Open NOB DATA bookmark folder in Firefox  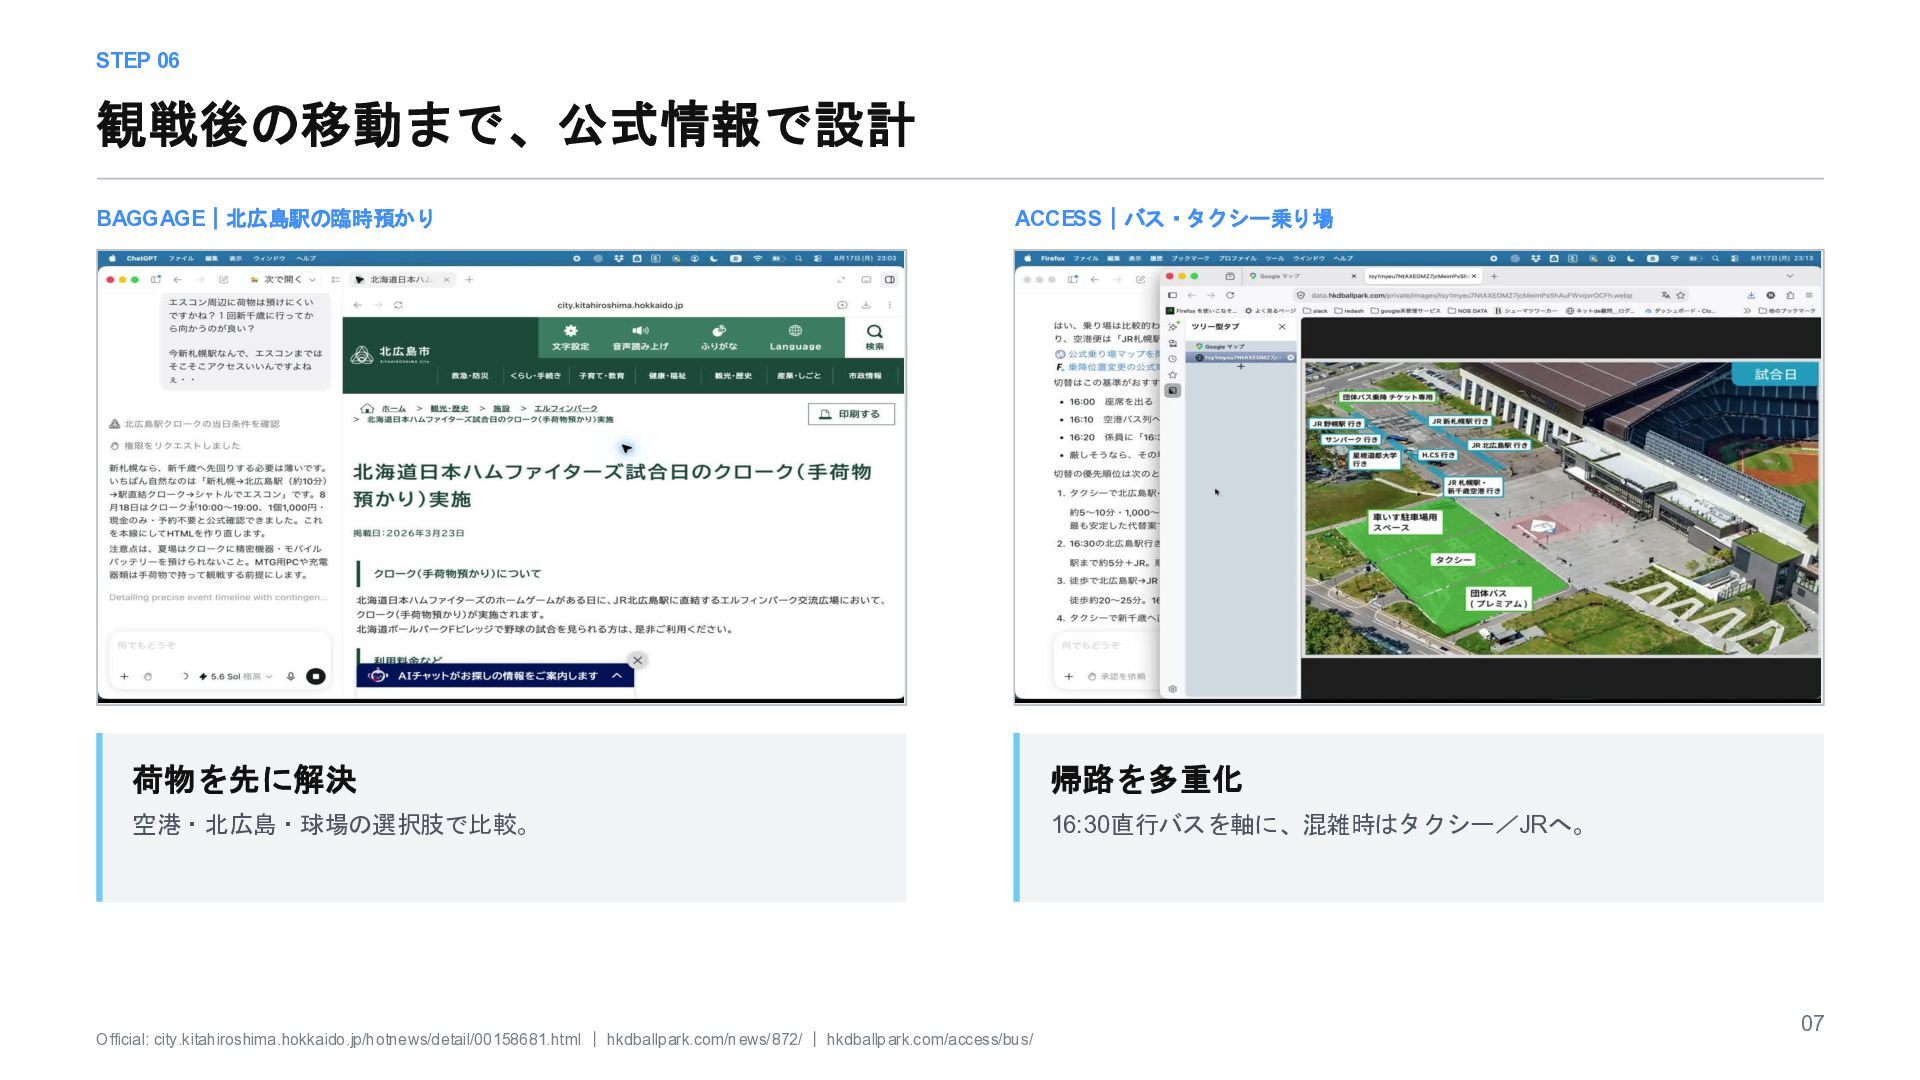[x=1468, y=311]
